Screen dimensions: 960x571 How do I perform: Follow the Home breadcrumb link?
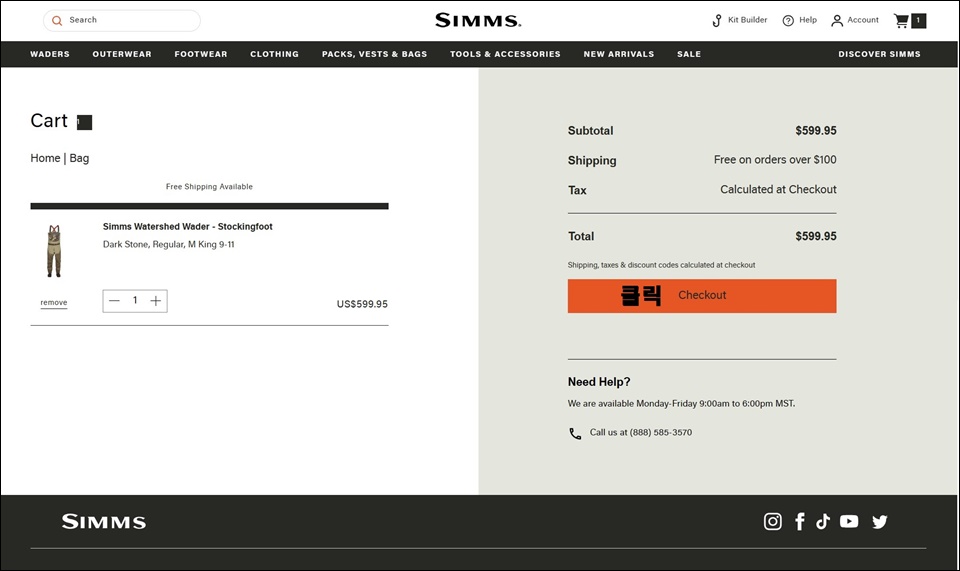(45, 158)
